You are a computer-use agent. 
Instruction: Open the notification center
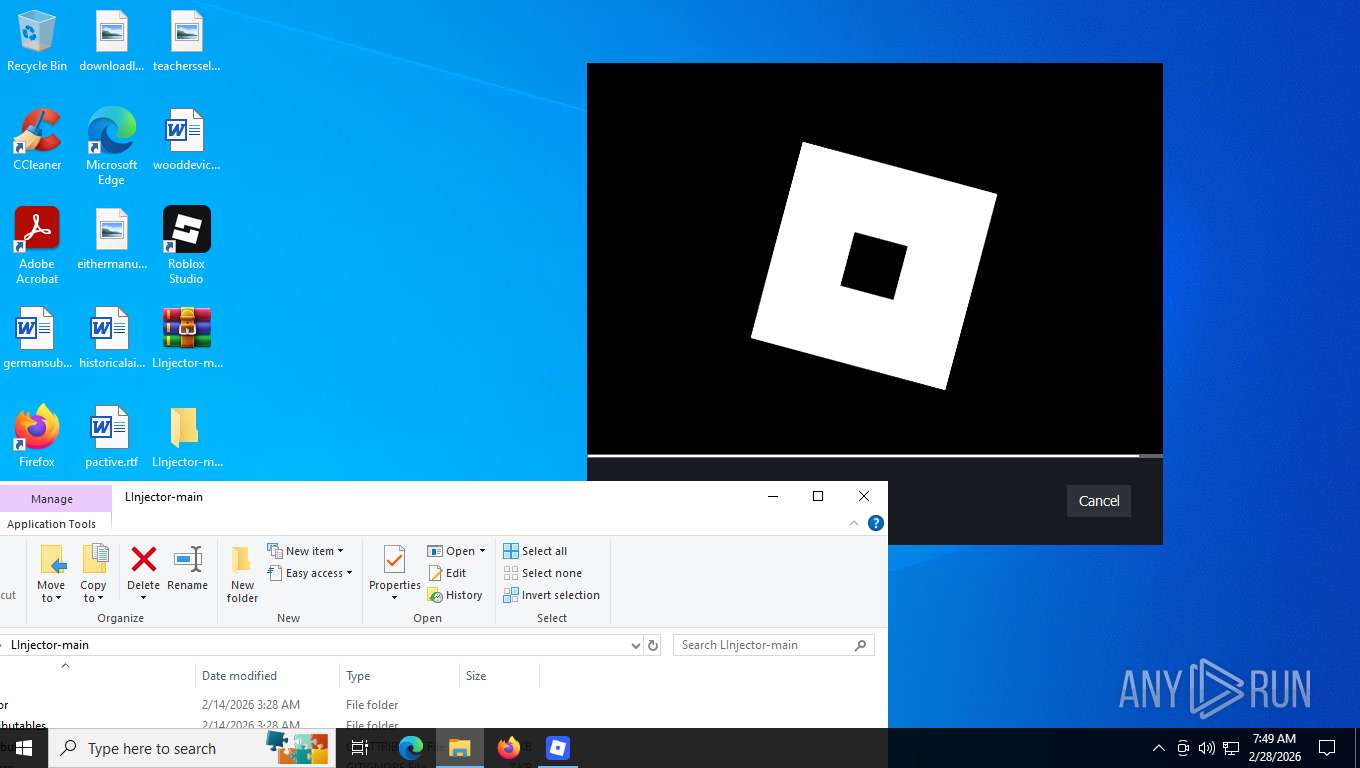(1327, 748)
